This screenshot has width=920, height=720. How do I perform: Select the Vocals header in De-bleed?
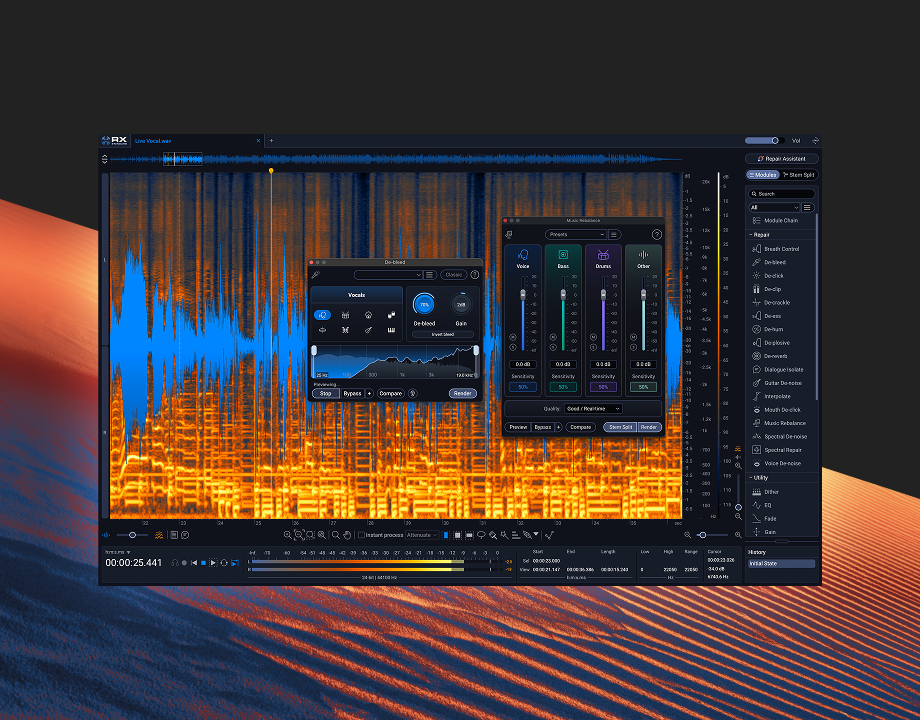(x=356, y=295)
